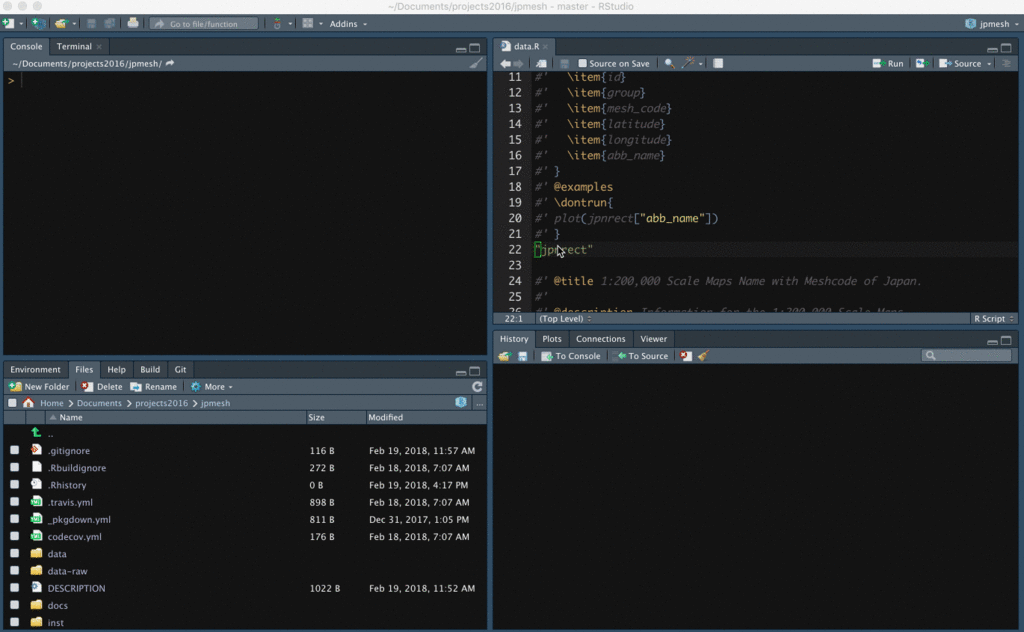Click the R project directory icon in Files

(x=461, y=402)
